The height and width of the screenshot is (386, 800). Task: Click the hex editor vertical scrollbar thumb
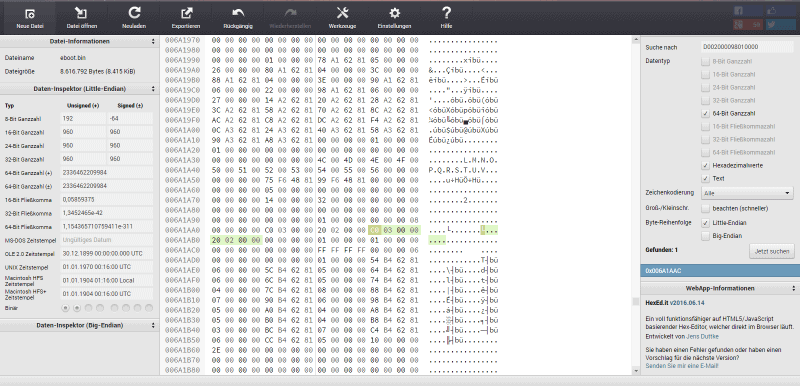coord(636,302)
